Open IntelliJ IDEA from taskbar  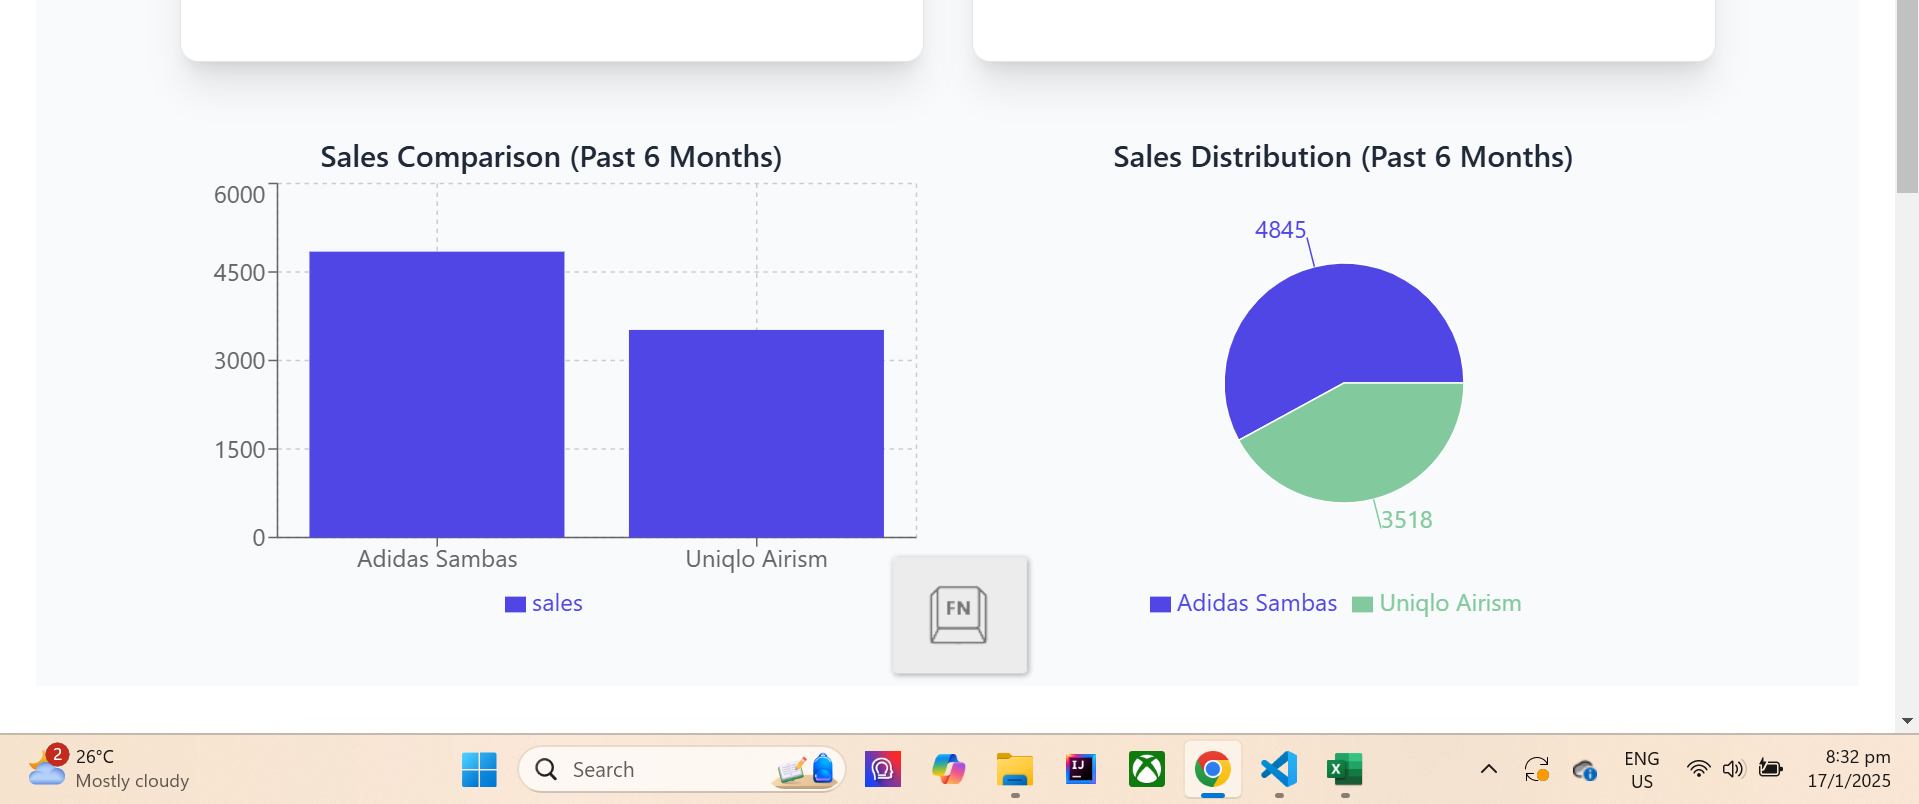pyautogui.click(x=1080, y=769)
